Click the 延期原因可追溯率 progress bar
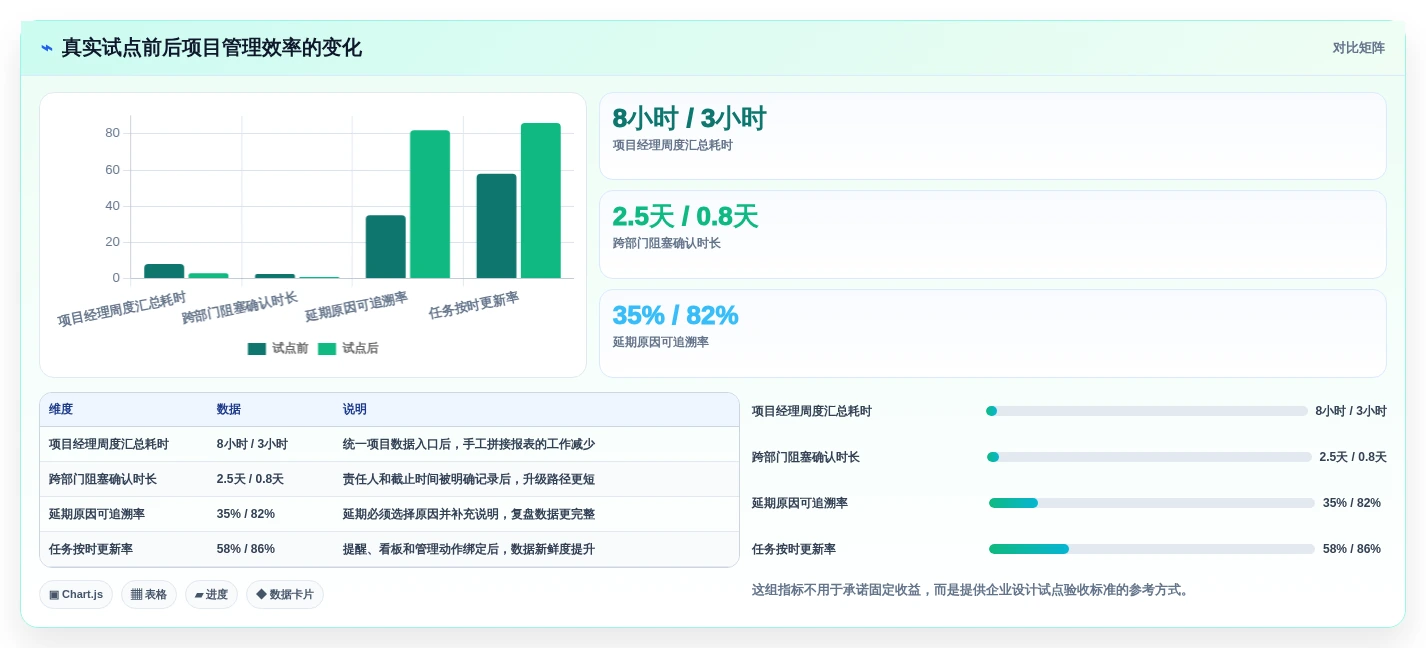The image size is (1426, 648). point(1152,503)
